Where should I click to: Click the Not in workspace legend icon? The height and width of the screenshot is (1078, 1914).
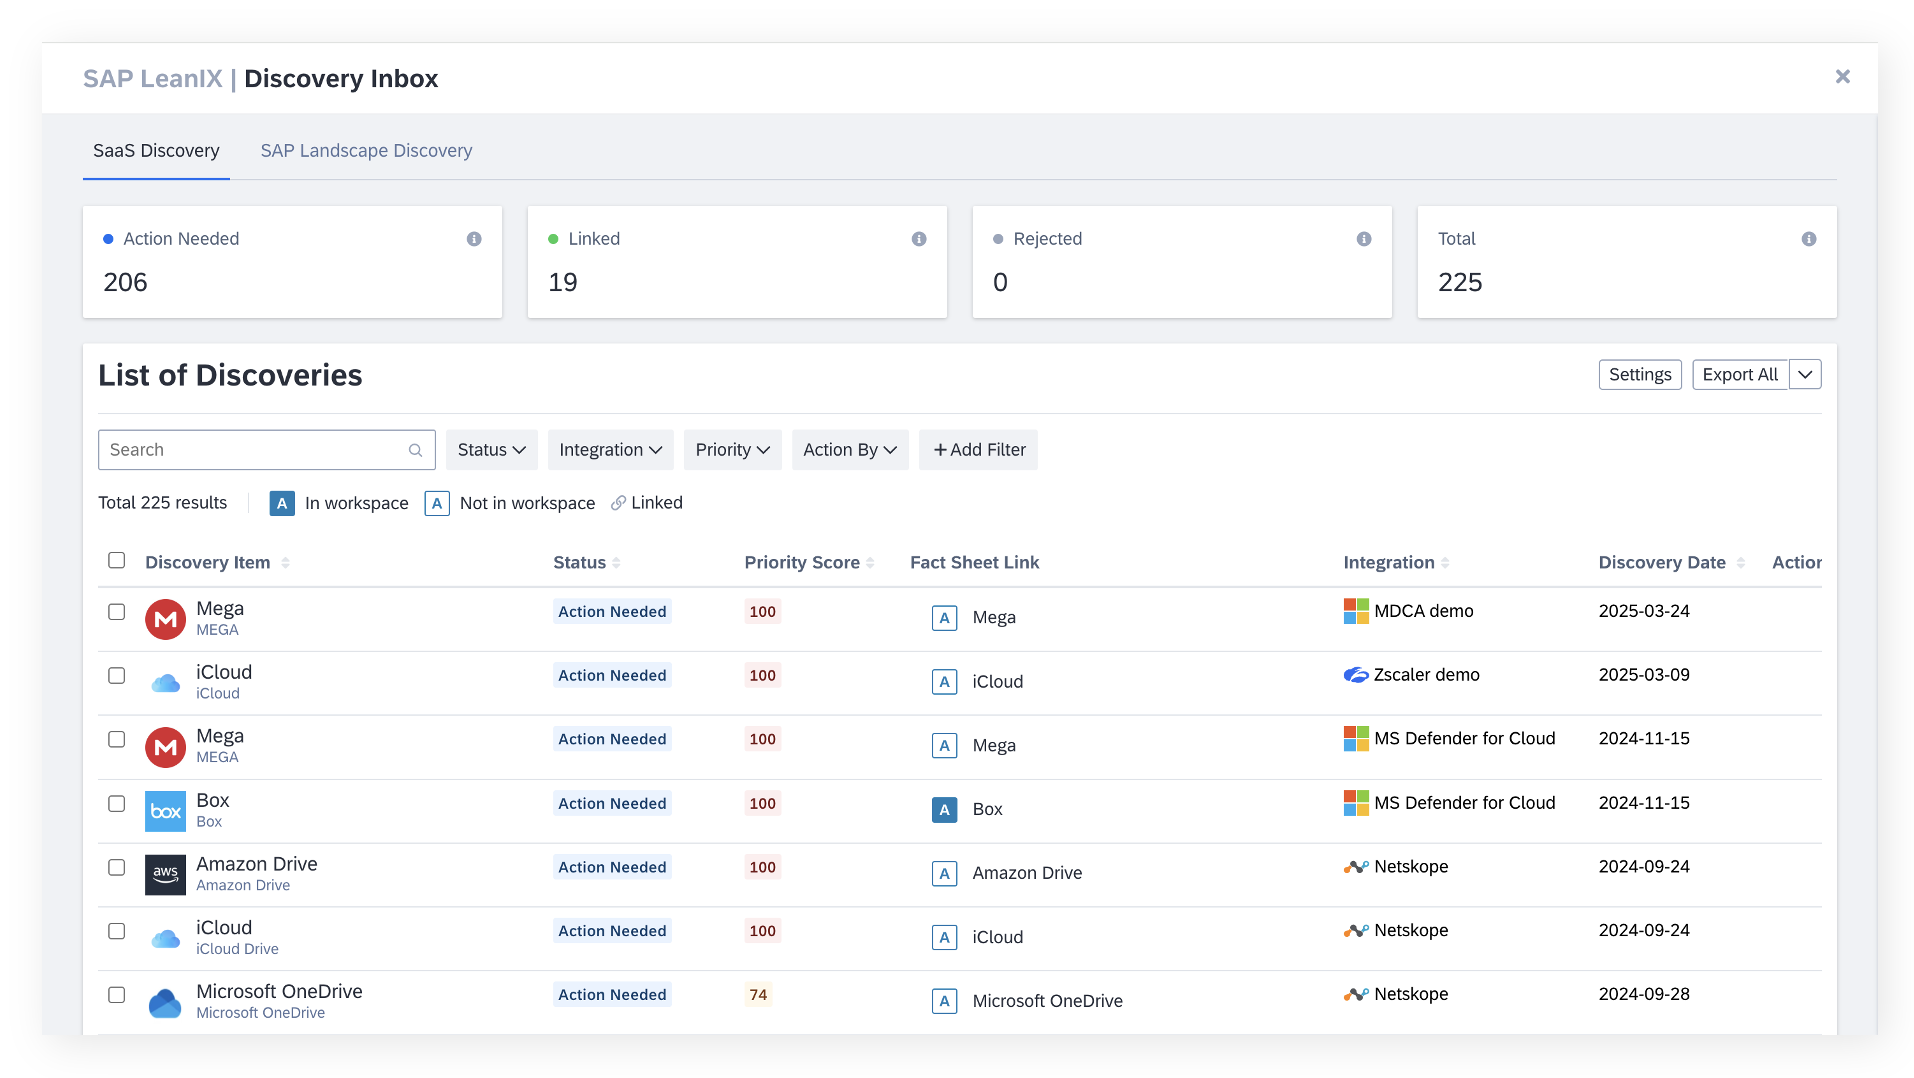click(437, 503)
